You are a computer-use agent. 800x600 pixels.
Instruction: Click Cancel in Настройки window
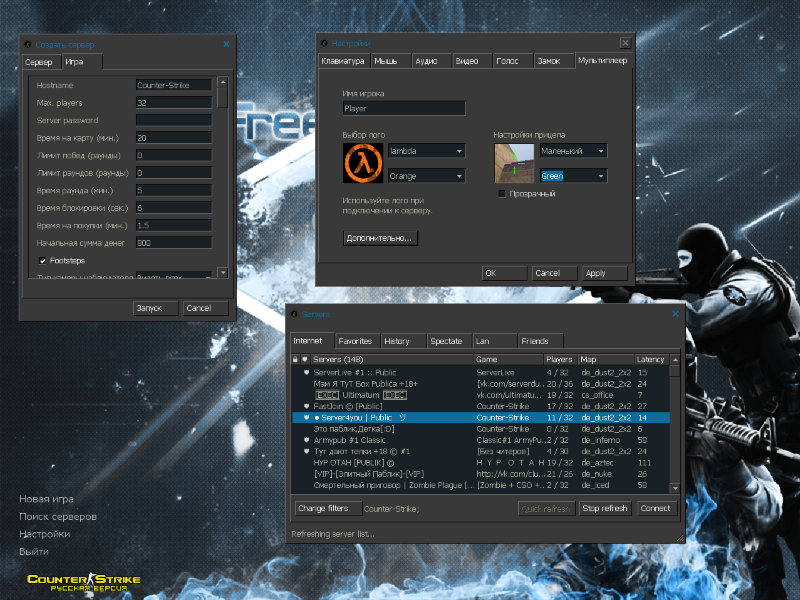[554, 273]
